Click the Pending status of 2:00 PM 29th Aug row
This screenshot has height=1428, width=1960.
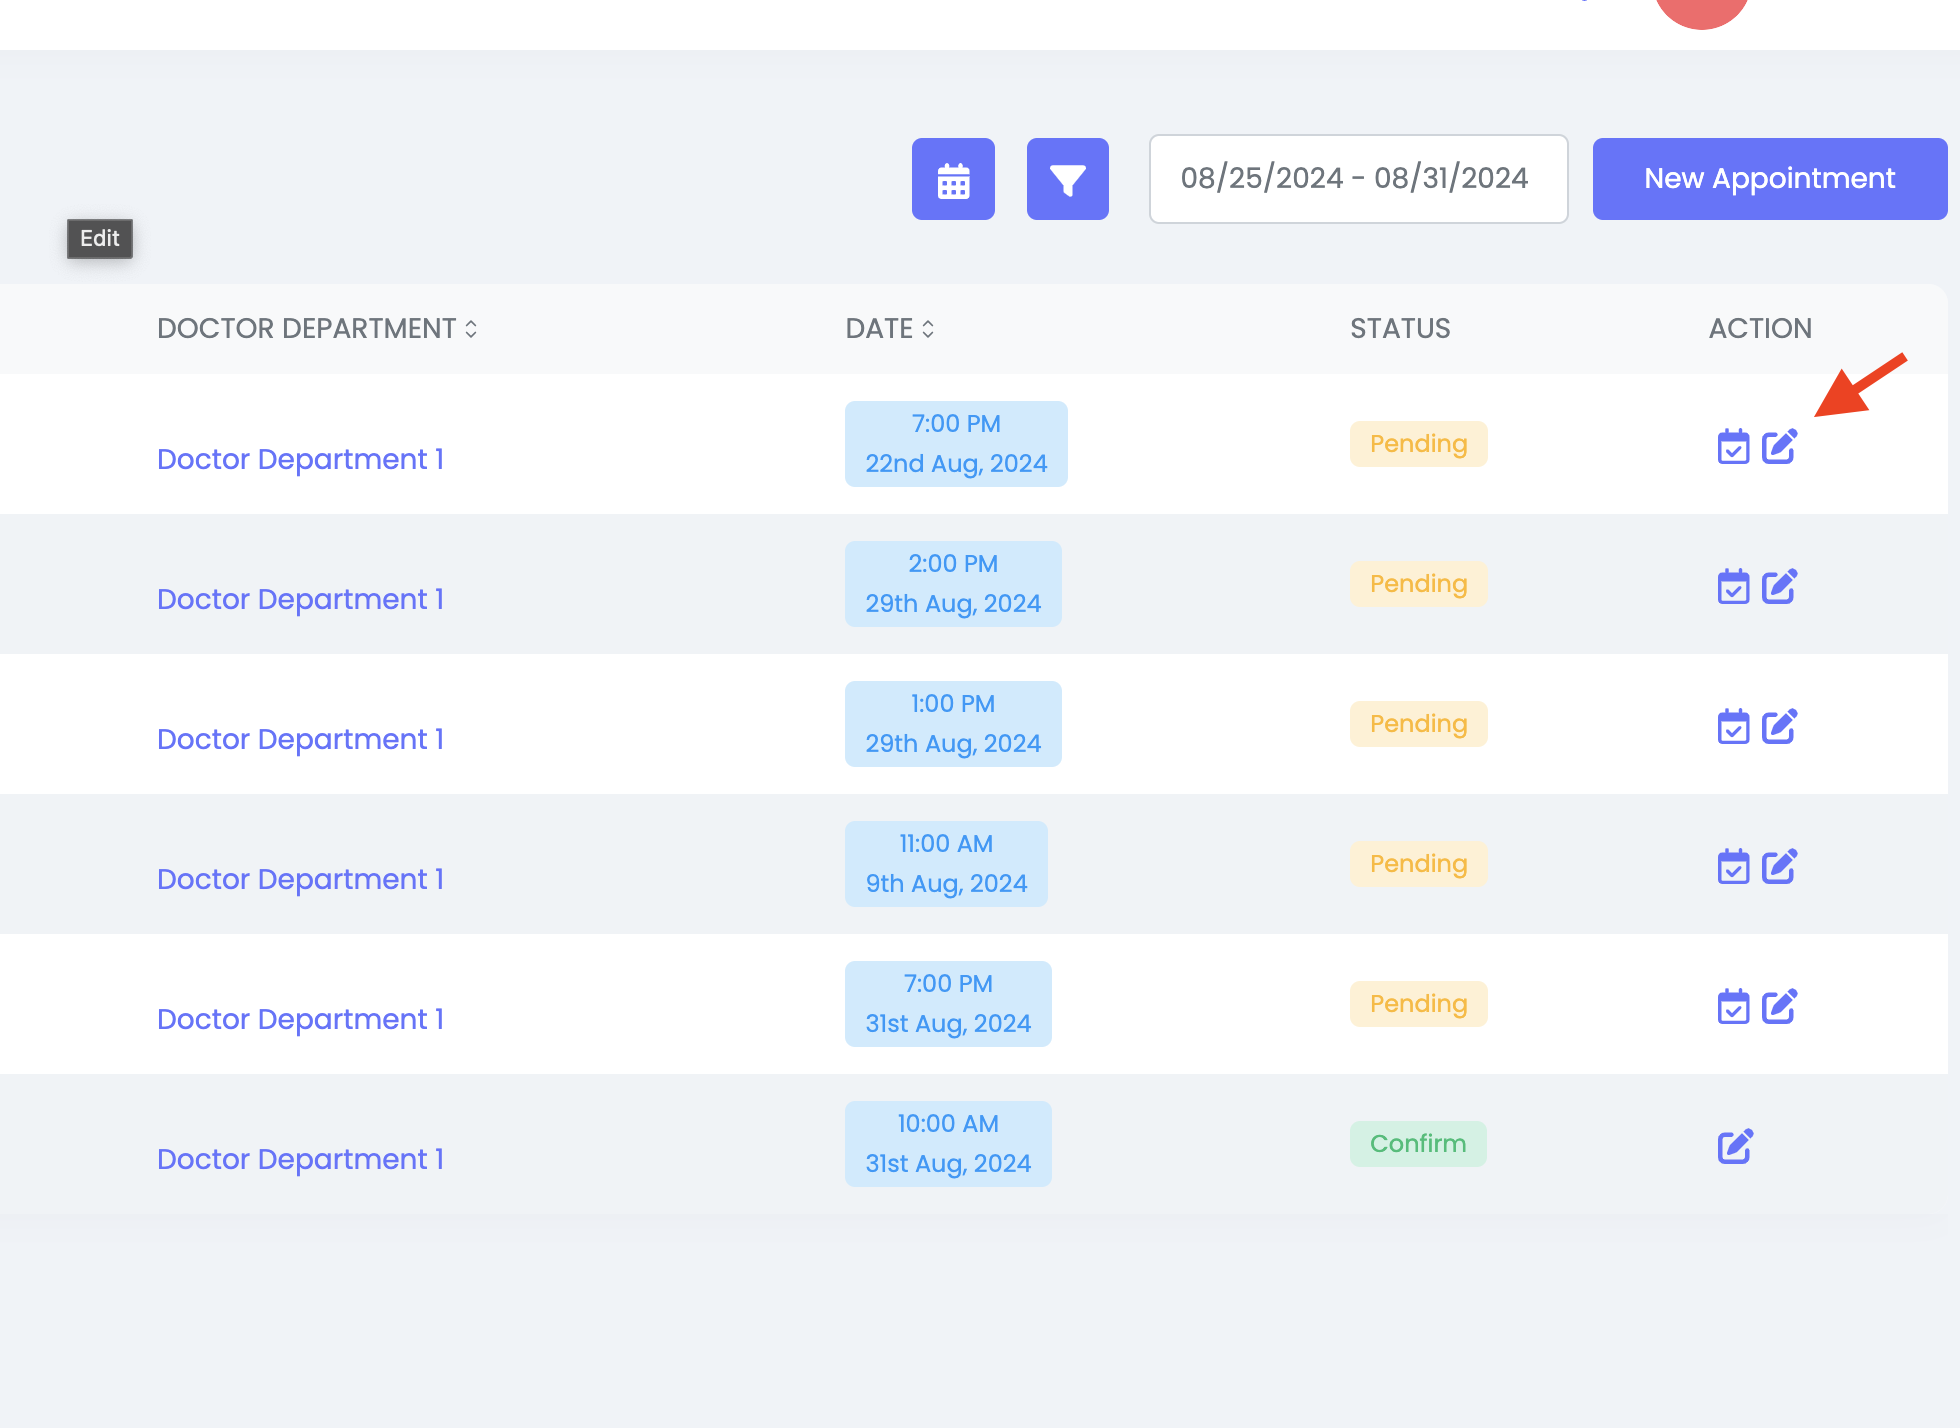click(1418, 584)
